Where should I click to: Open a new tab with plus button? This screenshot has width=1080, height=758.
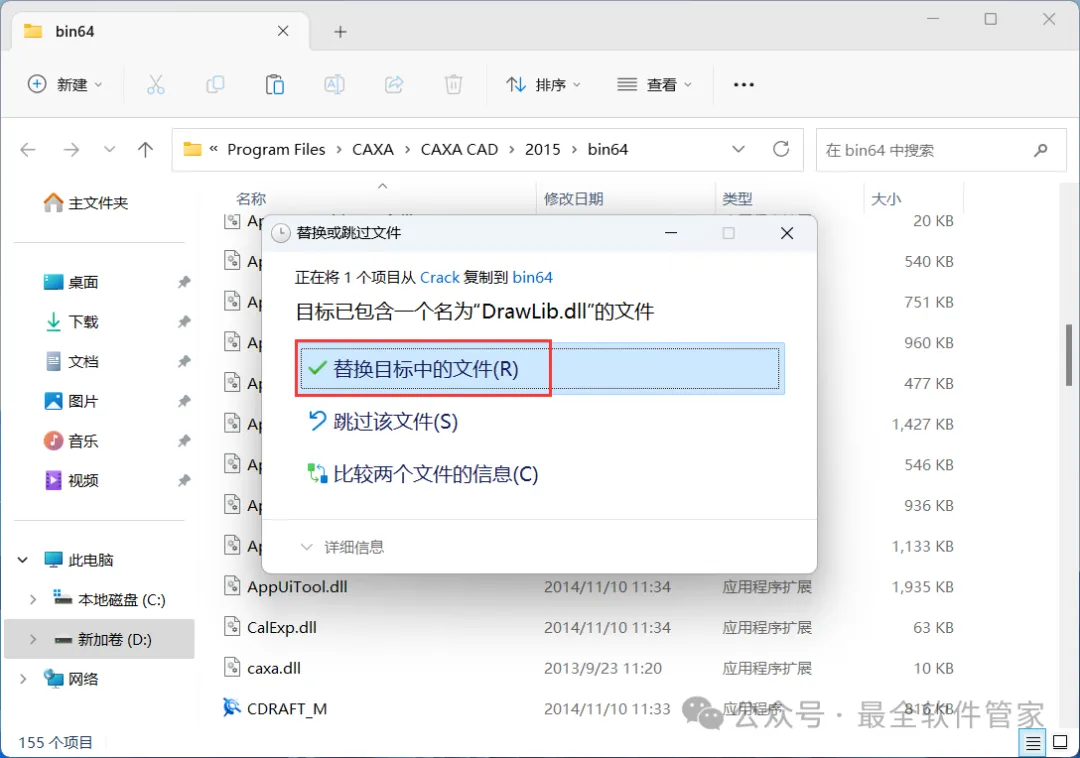coord(340,32)
